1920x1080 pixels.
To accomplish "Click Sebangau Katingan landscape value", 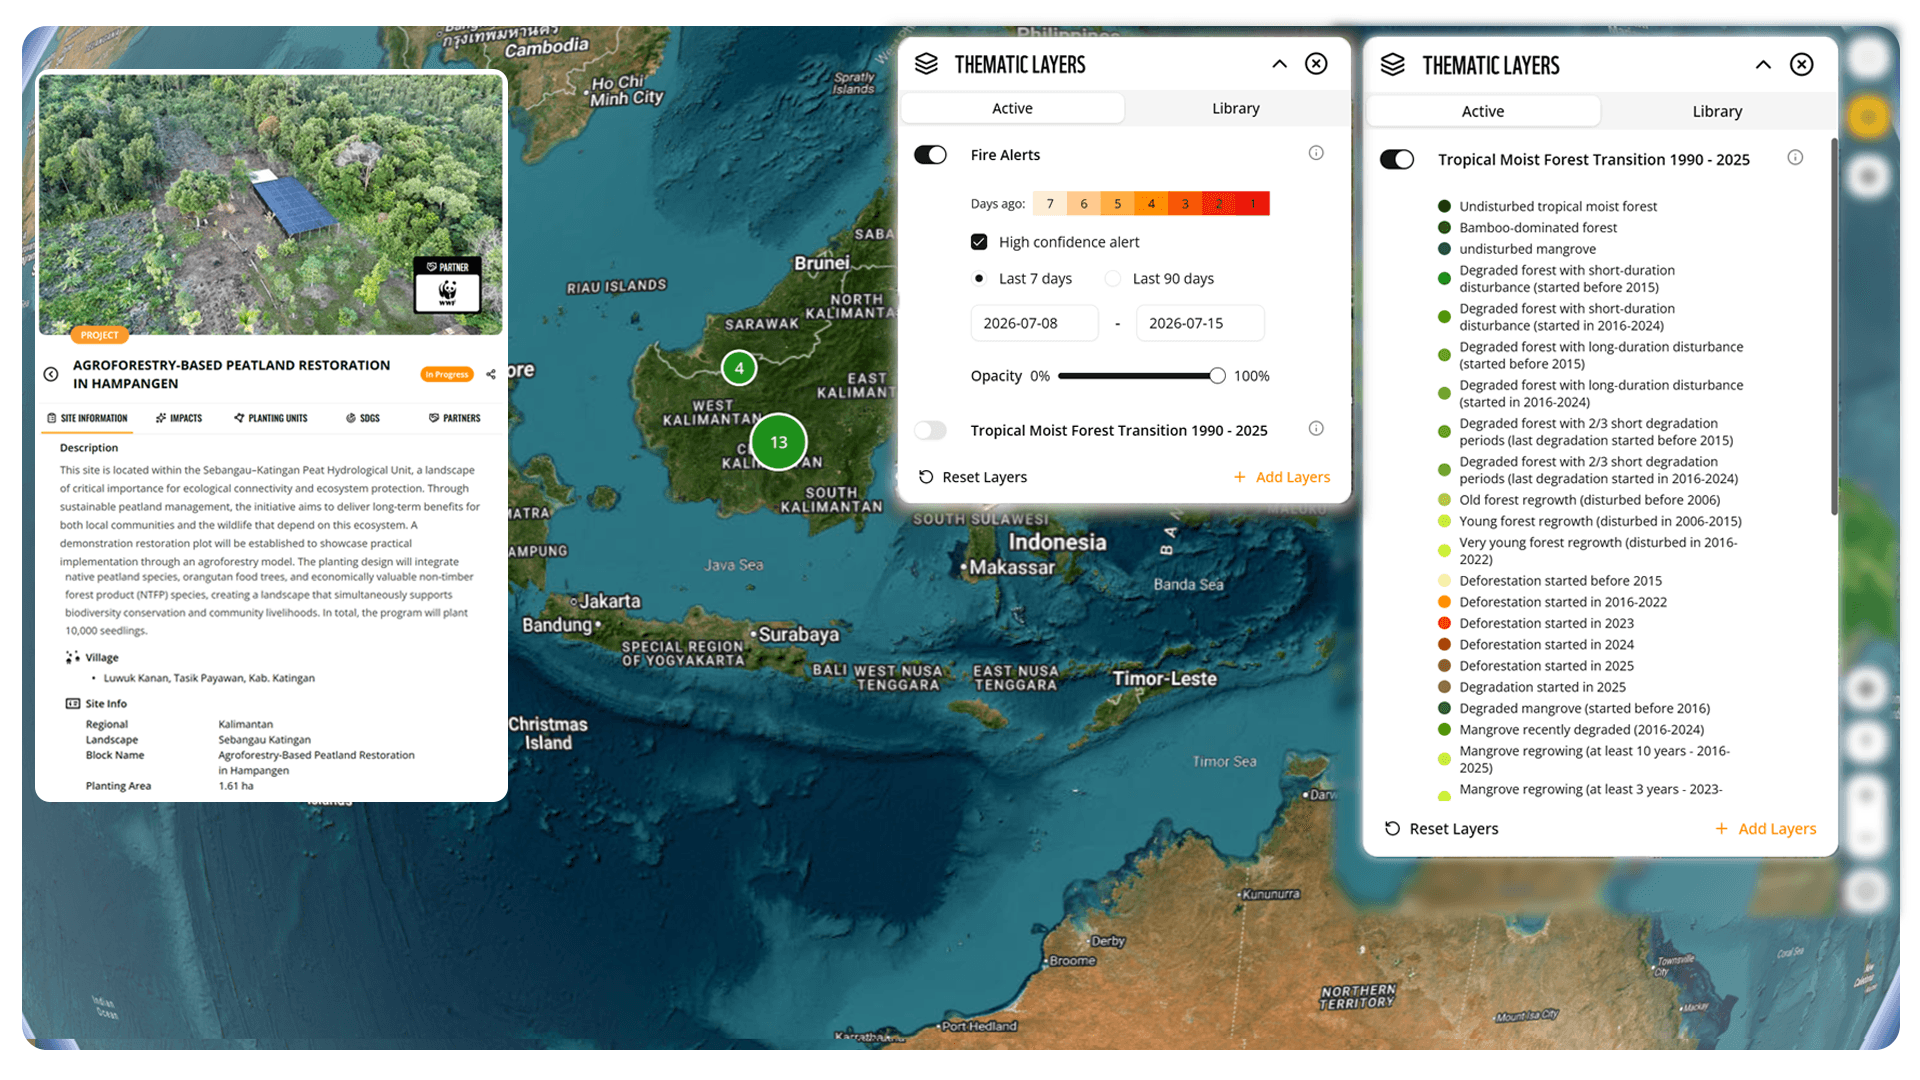I will click(x=264, y=740).
